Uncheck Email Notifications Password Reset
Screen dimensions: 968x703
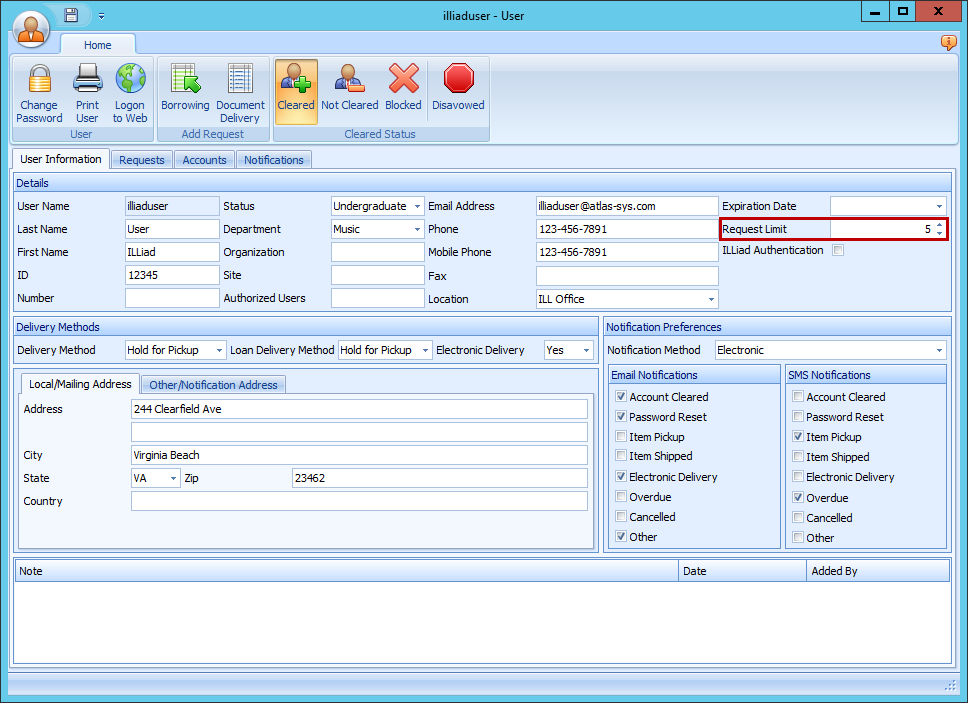click(x=622, y=417)
